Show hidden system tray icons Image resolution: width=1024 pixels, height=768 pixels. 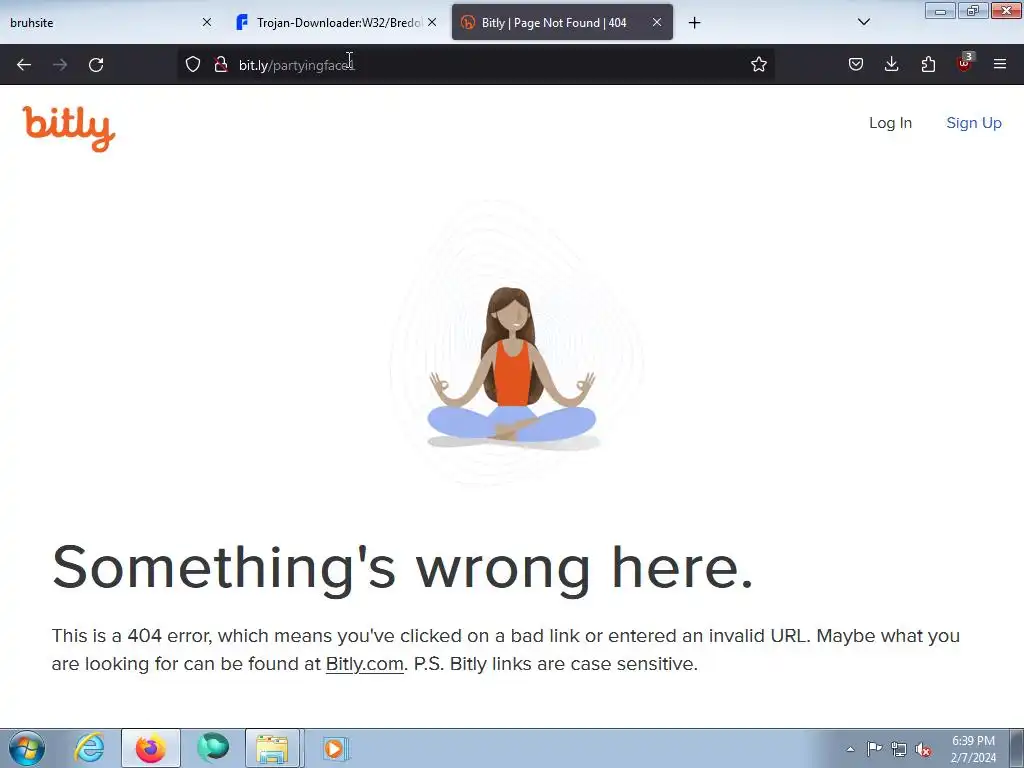[x=850, y=749]
